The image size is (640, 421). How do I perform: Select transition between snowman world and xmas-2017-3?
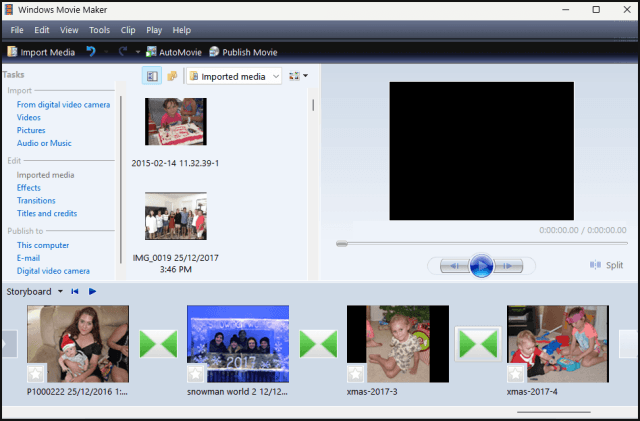coord(318,344)
